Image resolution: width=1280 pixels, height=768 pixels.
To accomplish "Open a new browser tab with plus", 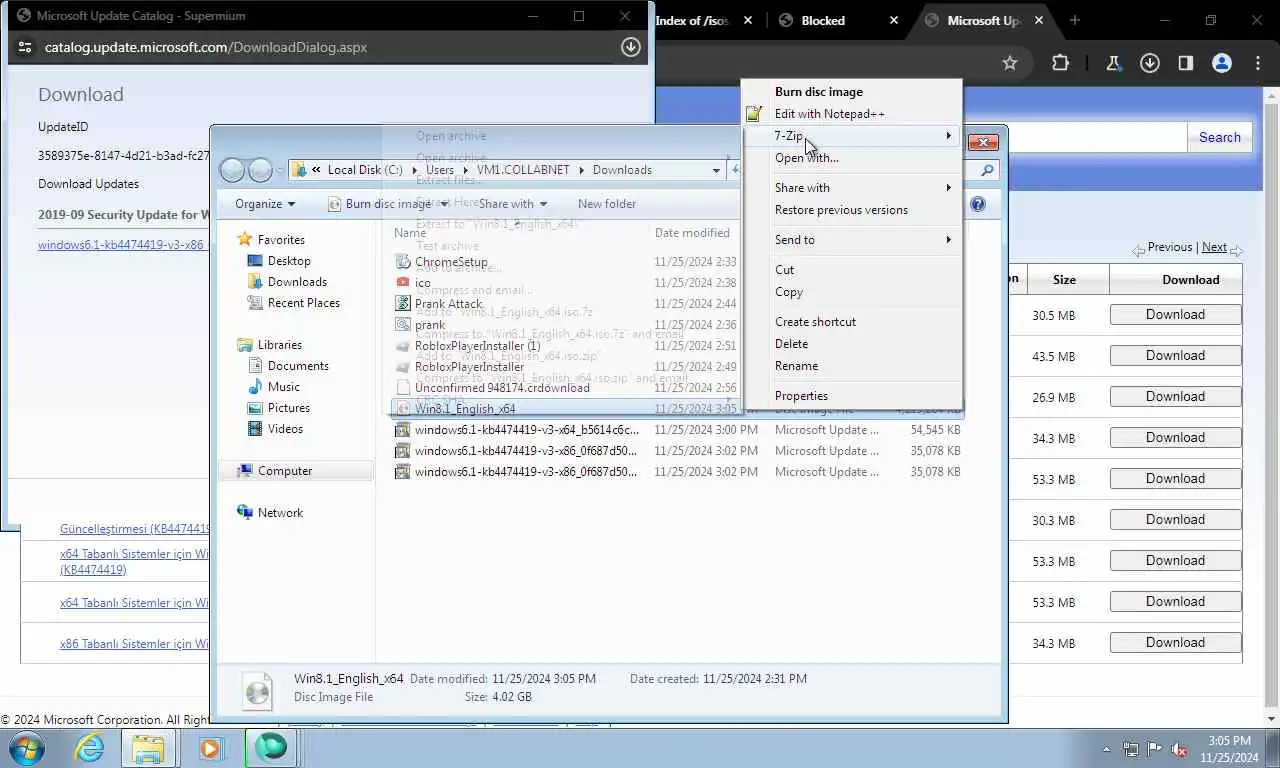I will [x=1075, y=20].
